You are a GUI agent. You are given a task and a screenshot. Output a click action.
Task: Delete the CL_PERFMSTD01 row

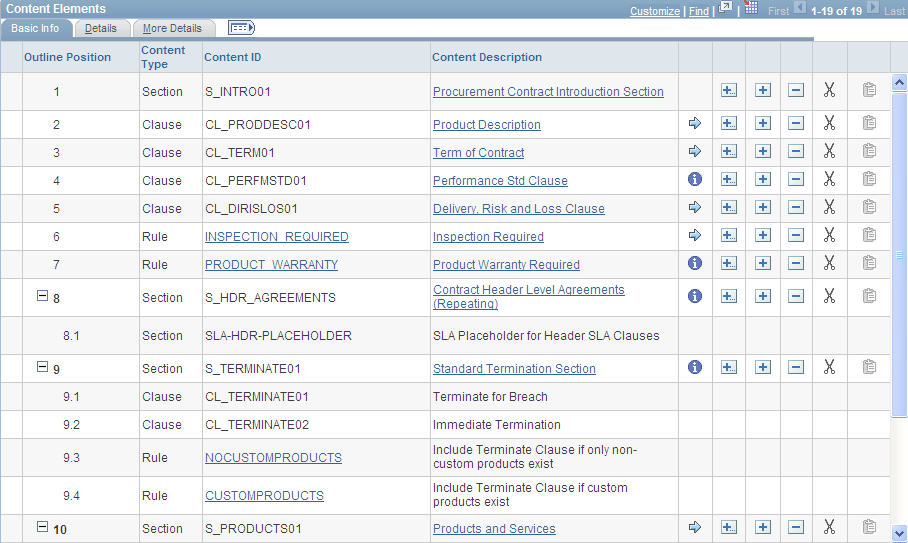coord(796,179)
